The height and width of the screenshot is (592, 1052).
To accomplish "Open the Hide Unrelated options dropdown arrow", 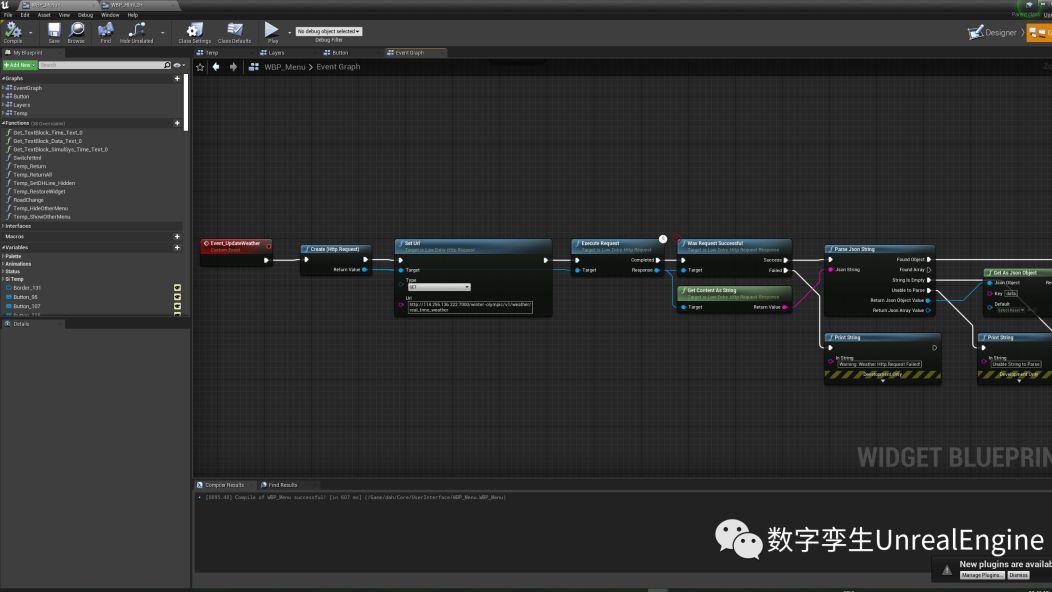I will [162, 32].
